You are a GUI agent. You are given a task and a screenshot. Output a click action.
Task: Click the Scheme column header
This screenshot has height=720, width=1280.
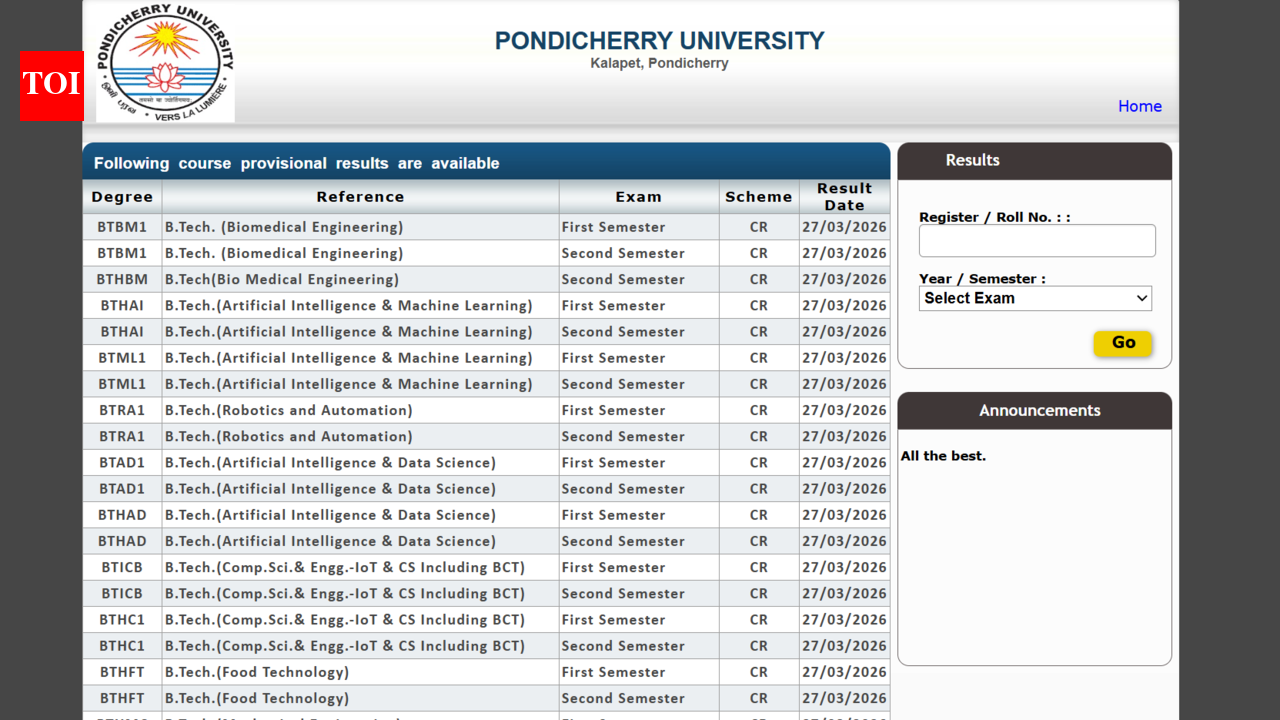pos(758,196)
